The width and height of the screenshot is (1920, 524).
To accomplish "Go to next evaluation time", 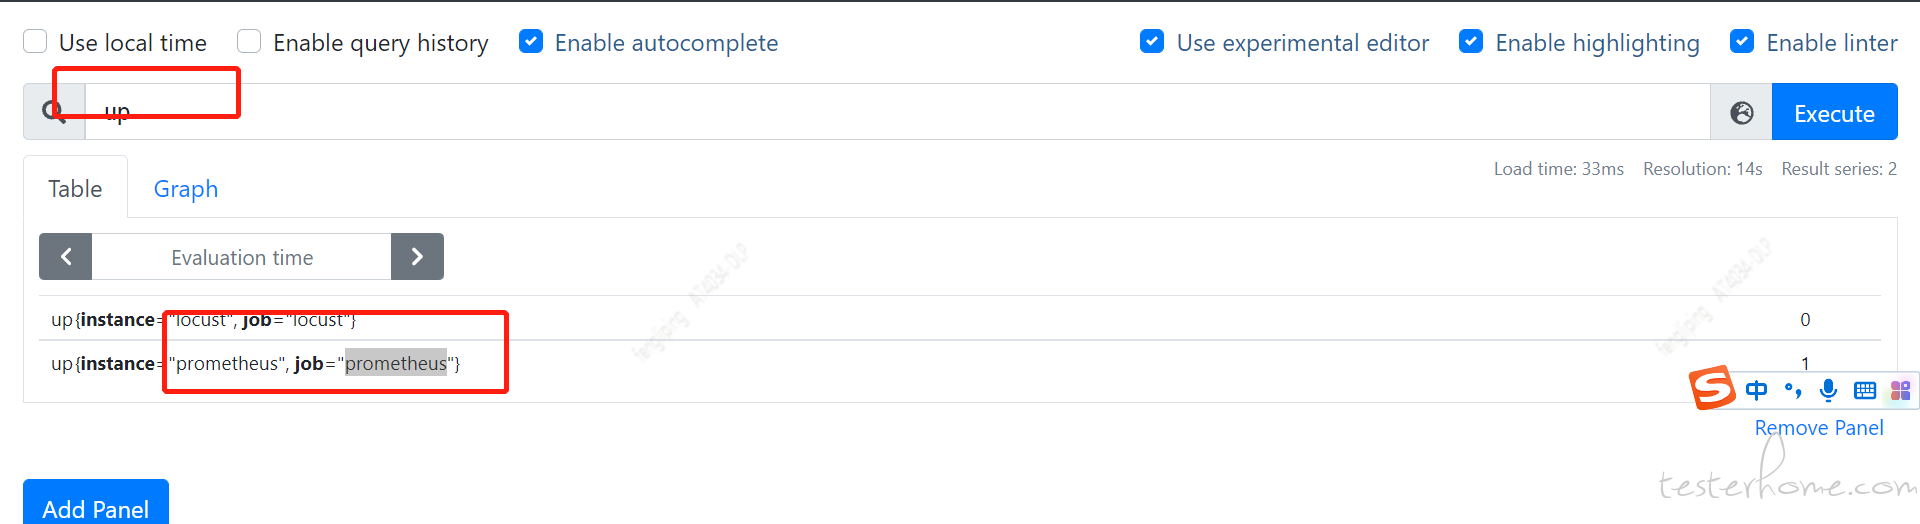I will [417, 257].
